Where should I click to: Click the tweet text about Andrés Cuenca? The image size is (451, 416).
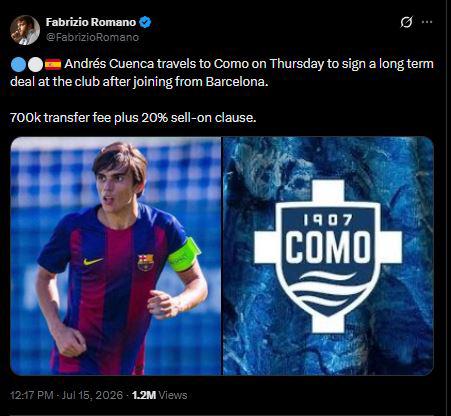222,73
